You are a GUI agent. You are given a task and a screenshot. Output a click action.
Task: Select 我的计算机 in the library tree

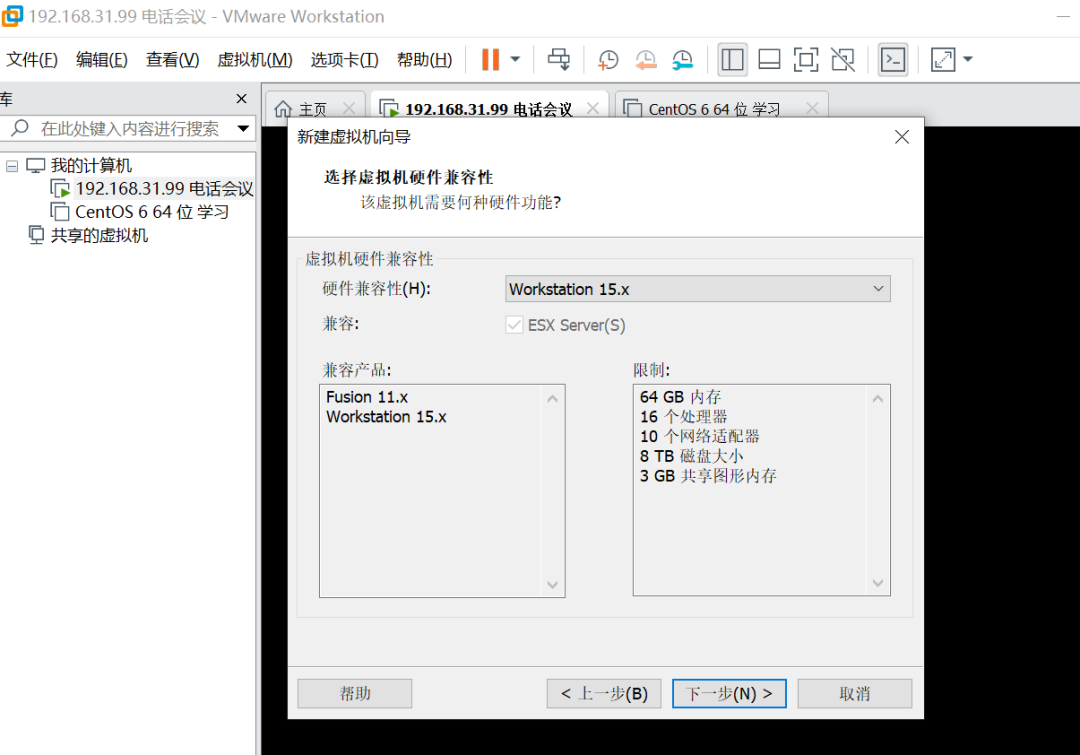tap(91, 165)
